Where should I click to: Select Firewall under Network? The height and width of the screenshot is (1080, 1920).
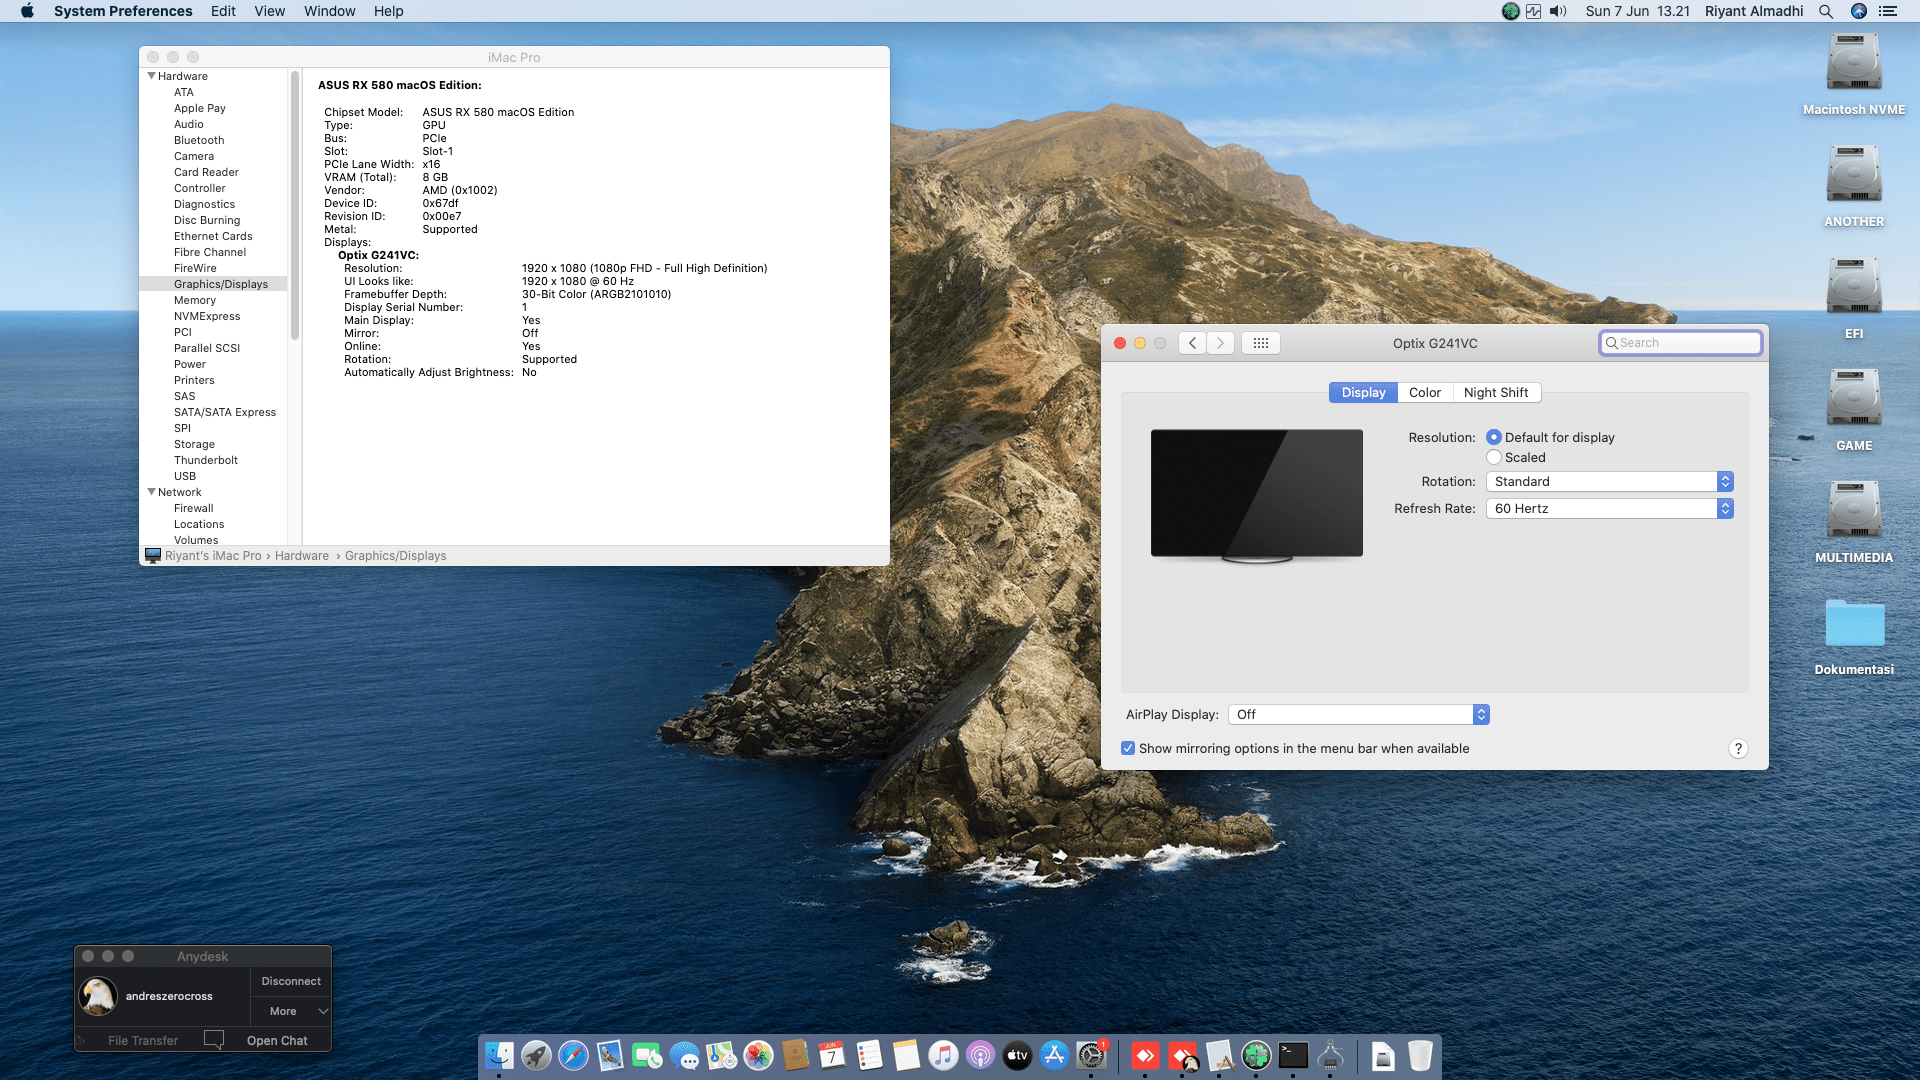pyautogui.click(x=194, y=508)
